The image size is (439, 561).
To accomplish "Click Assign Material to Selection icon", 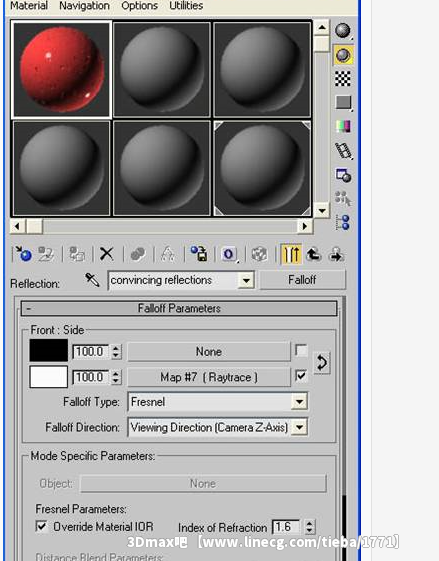I will (77, 254).
